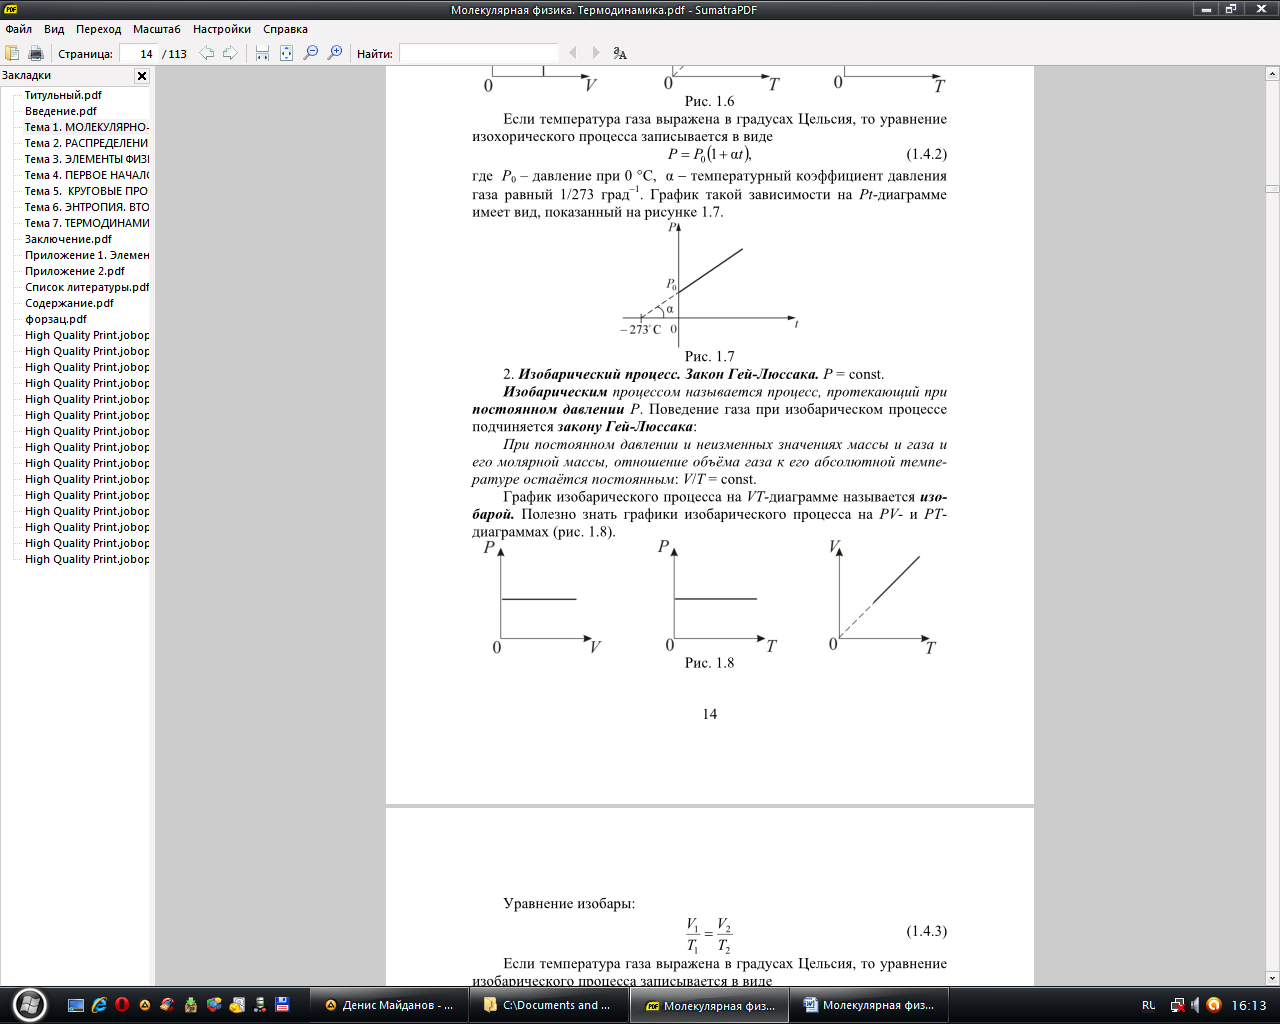Click the SumatraPDF Молекулярная физ taskbar button
Screen dimensions: 1280x1024
click(x=709, y=1005)
